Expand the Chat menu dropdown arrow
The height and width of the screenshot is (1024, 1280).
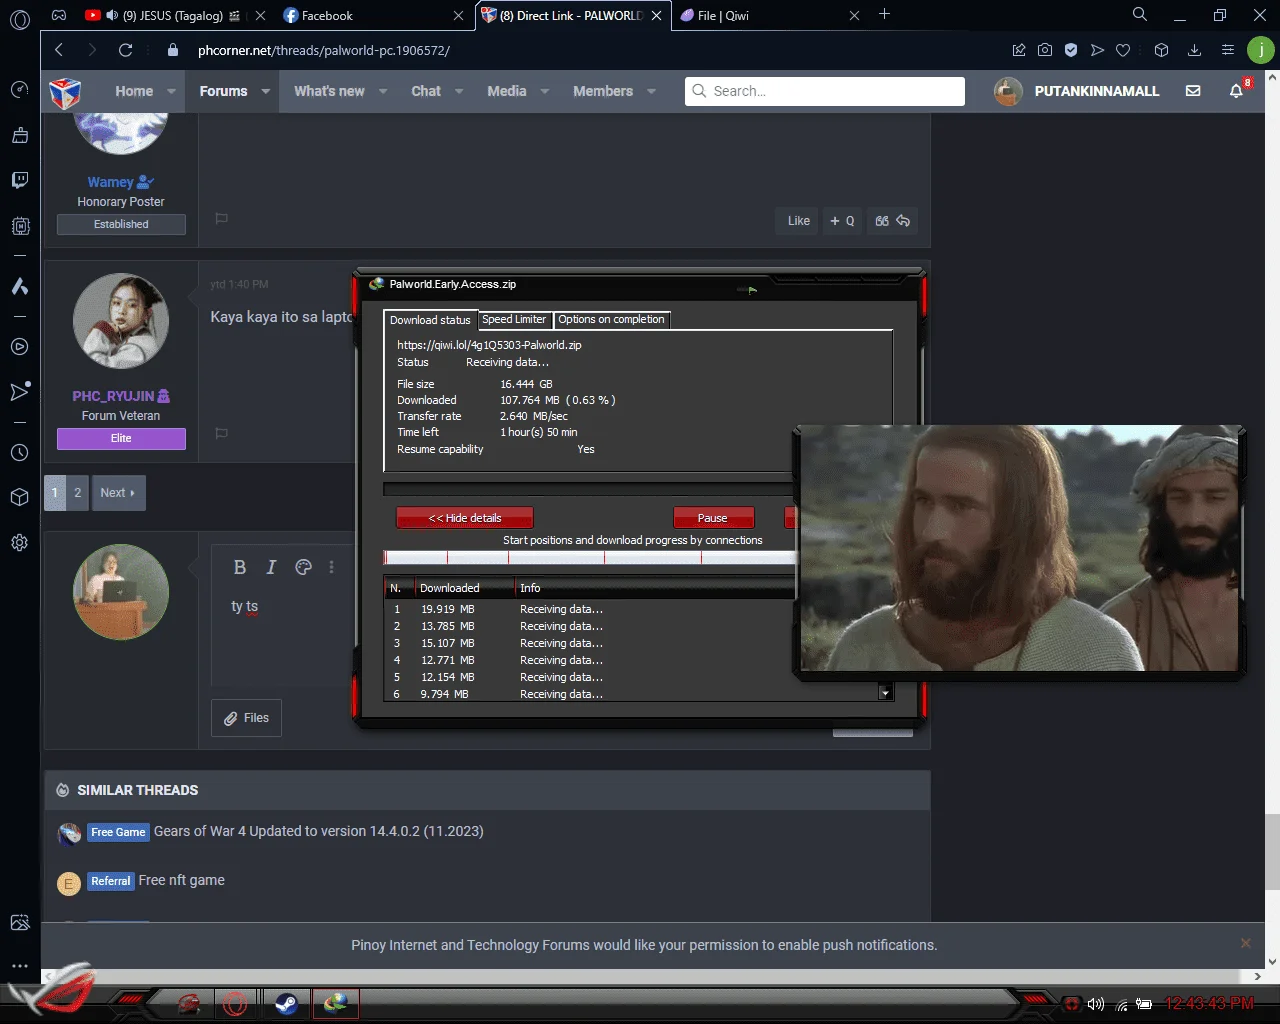[x=459, y=91]
